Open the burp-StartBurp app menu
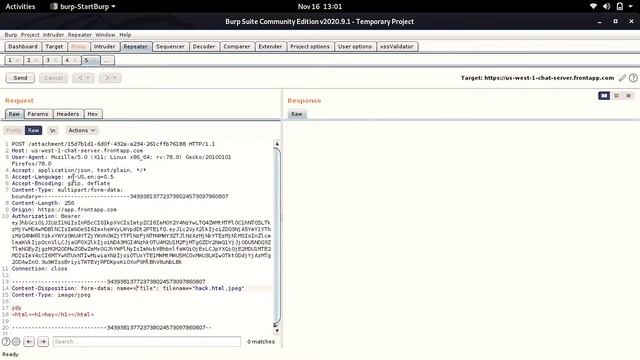640x360 pixels. pyautogui.click(x=83, y=7)
